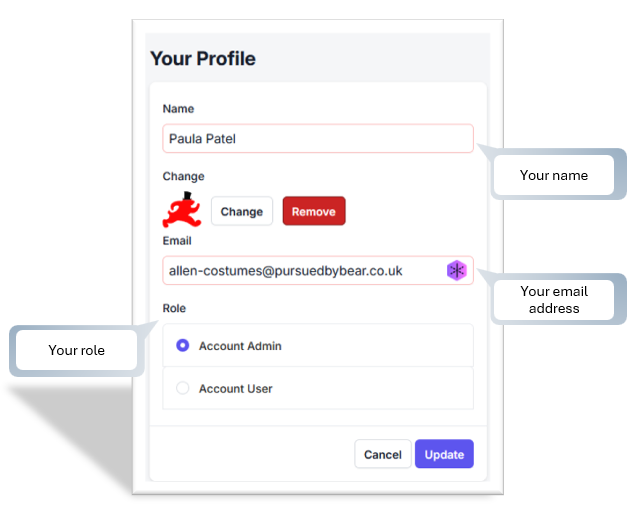This screenshot has width=632, height=505.
Task: Select the Account User radio circle
Action: (x=183, y=388)
